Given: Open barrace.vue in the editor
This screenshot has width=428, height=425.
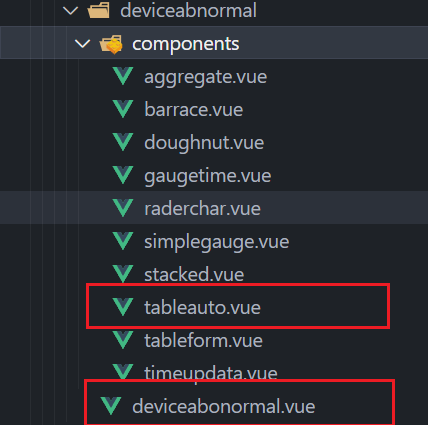Looking at the screenshot, I should (x=193, y=109).
